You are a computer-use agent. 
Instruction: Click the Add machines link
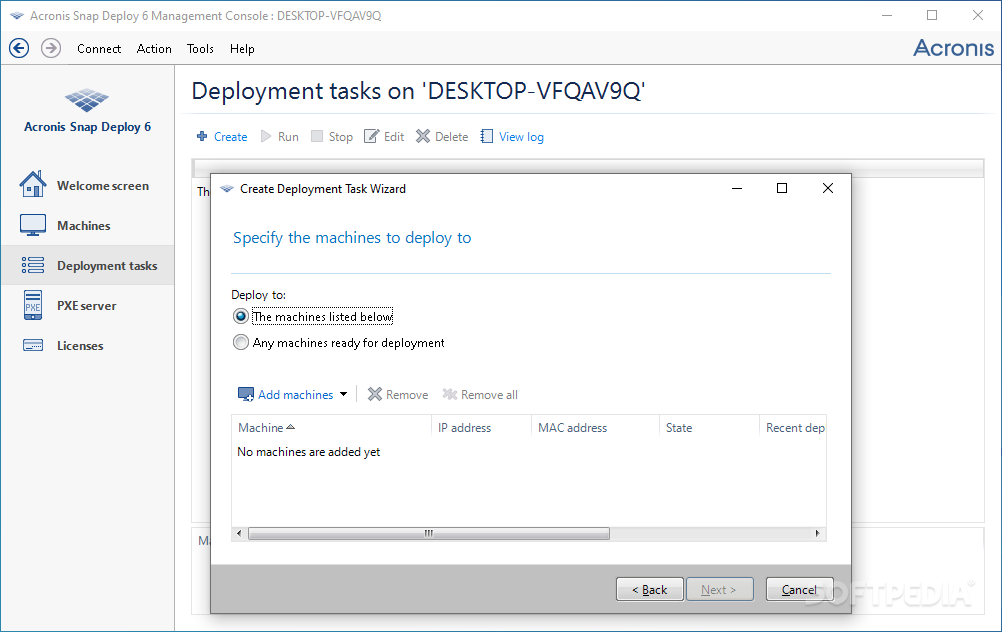(296, 395)
